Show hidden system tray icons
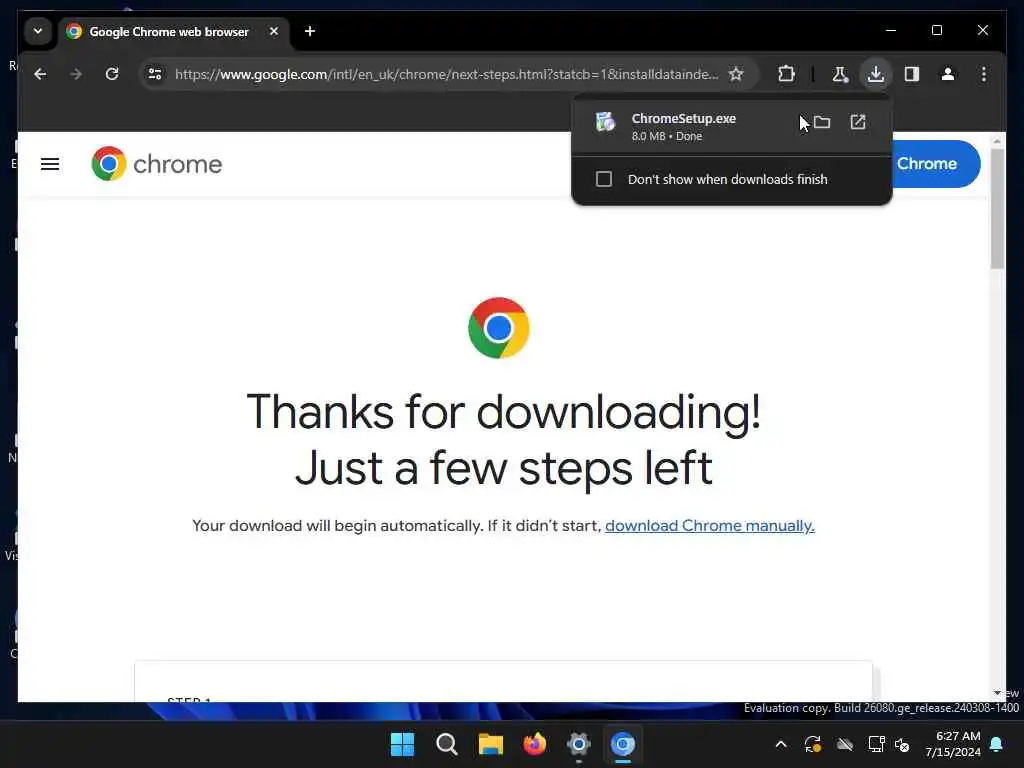 coord(781,744)
